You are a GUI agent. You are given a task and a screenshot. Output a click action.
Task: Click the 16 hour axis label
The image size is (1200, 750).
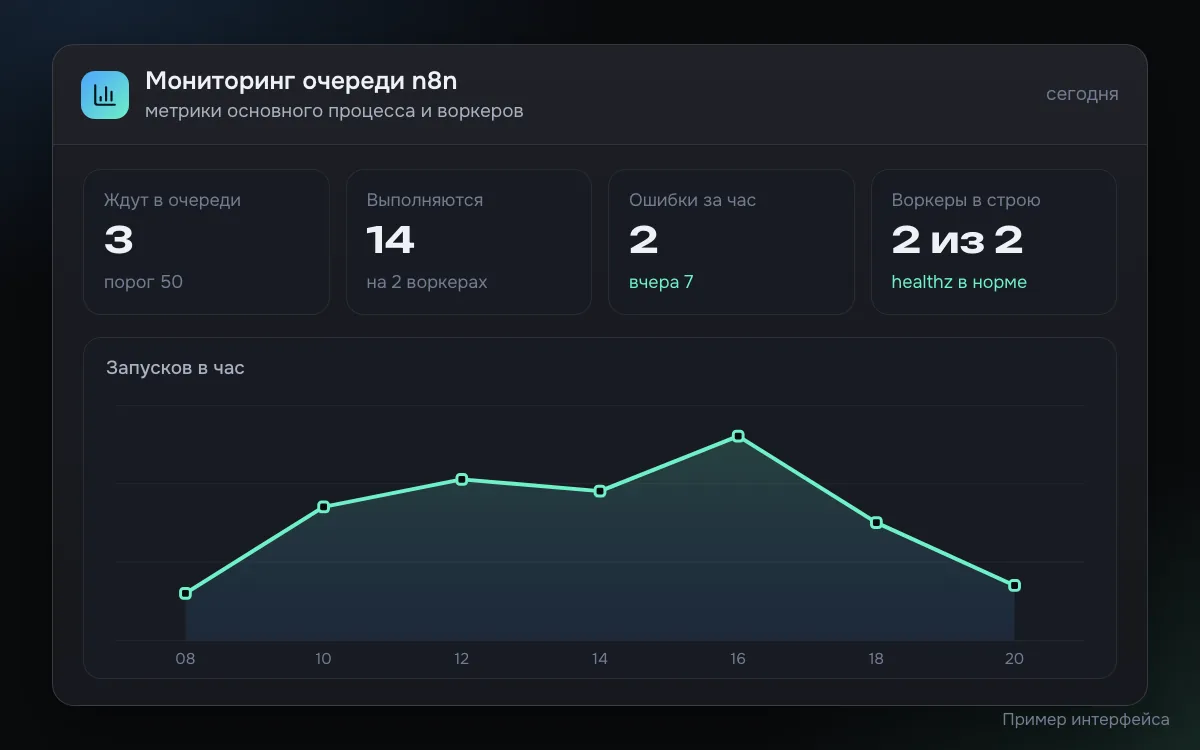pyautogui.click(x=738, y=659)
